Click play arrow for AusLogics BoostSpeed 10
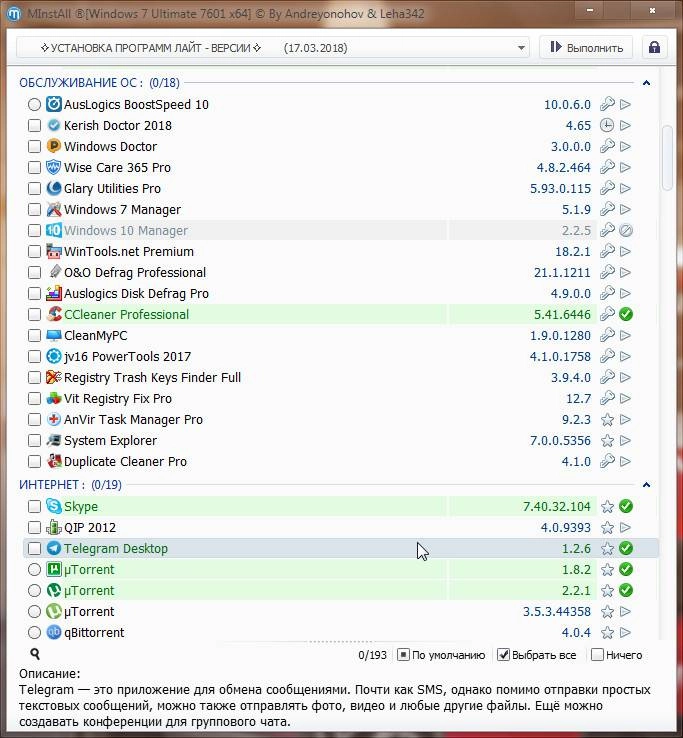The width and height of the screenshot is (683, 738). 625,104
